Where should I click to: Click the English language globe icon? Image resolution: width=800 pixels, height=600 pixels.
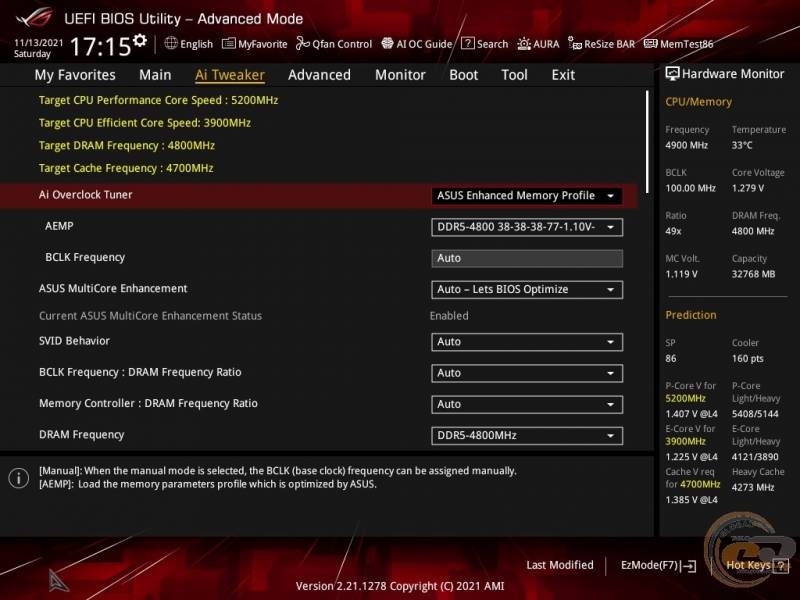[171, 43]
